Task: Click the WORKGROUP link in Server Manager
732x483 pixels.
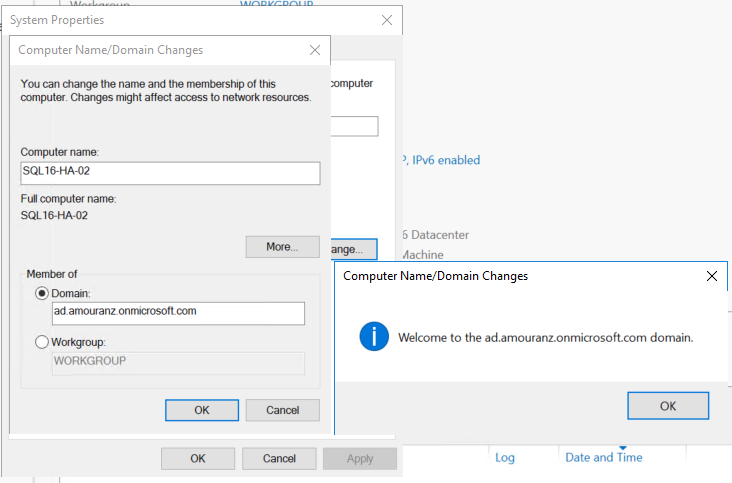Action: tap(276, 3)
